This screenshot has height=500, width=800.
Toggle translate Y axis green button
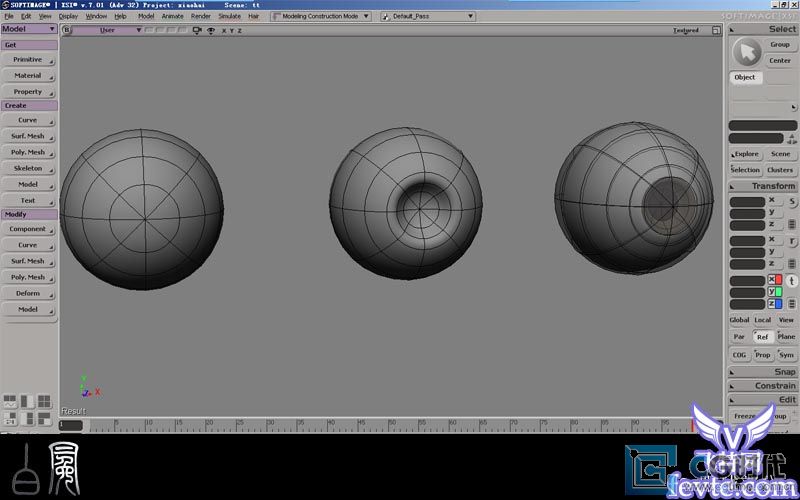775,292
